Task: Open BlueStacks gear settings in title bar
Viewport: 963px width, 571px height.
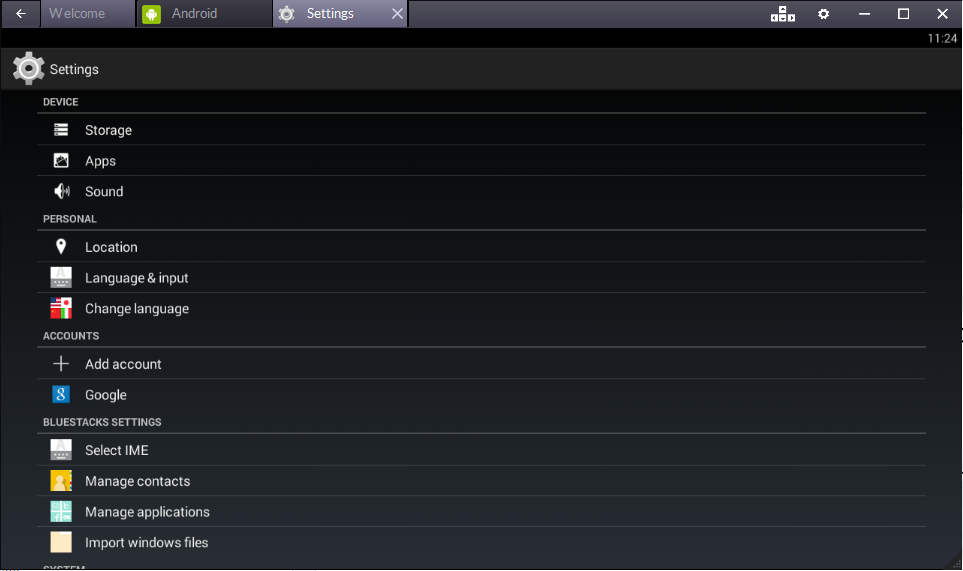Action: pyautogui.click(x=824, y=14)
